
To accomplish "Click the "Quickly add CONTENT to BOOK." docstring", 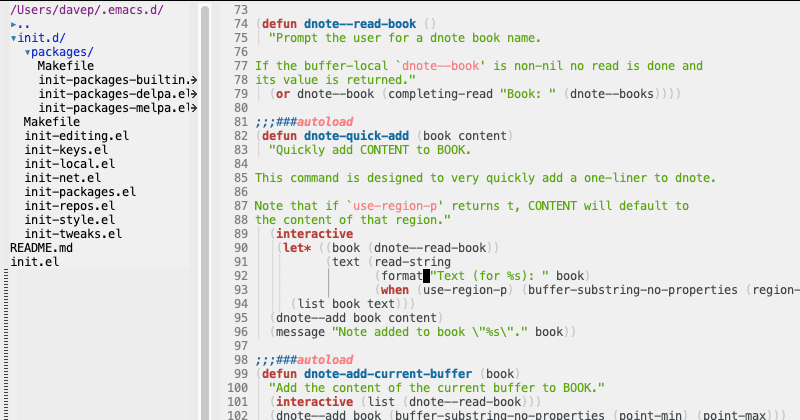I will coord(370,150).
